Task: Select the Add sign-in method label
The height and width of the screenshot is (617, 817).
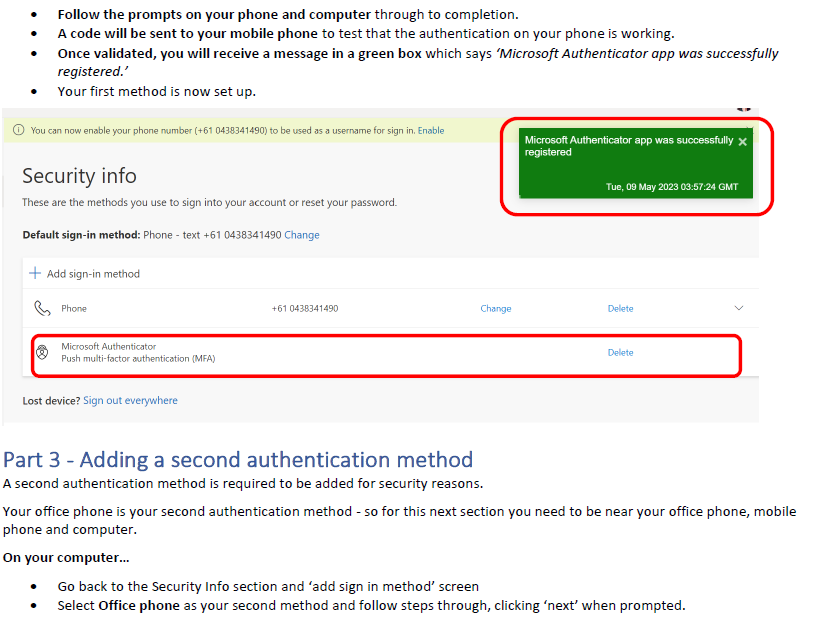Action: (93, 274)
